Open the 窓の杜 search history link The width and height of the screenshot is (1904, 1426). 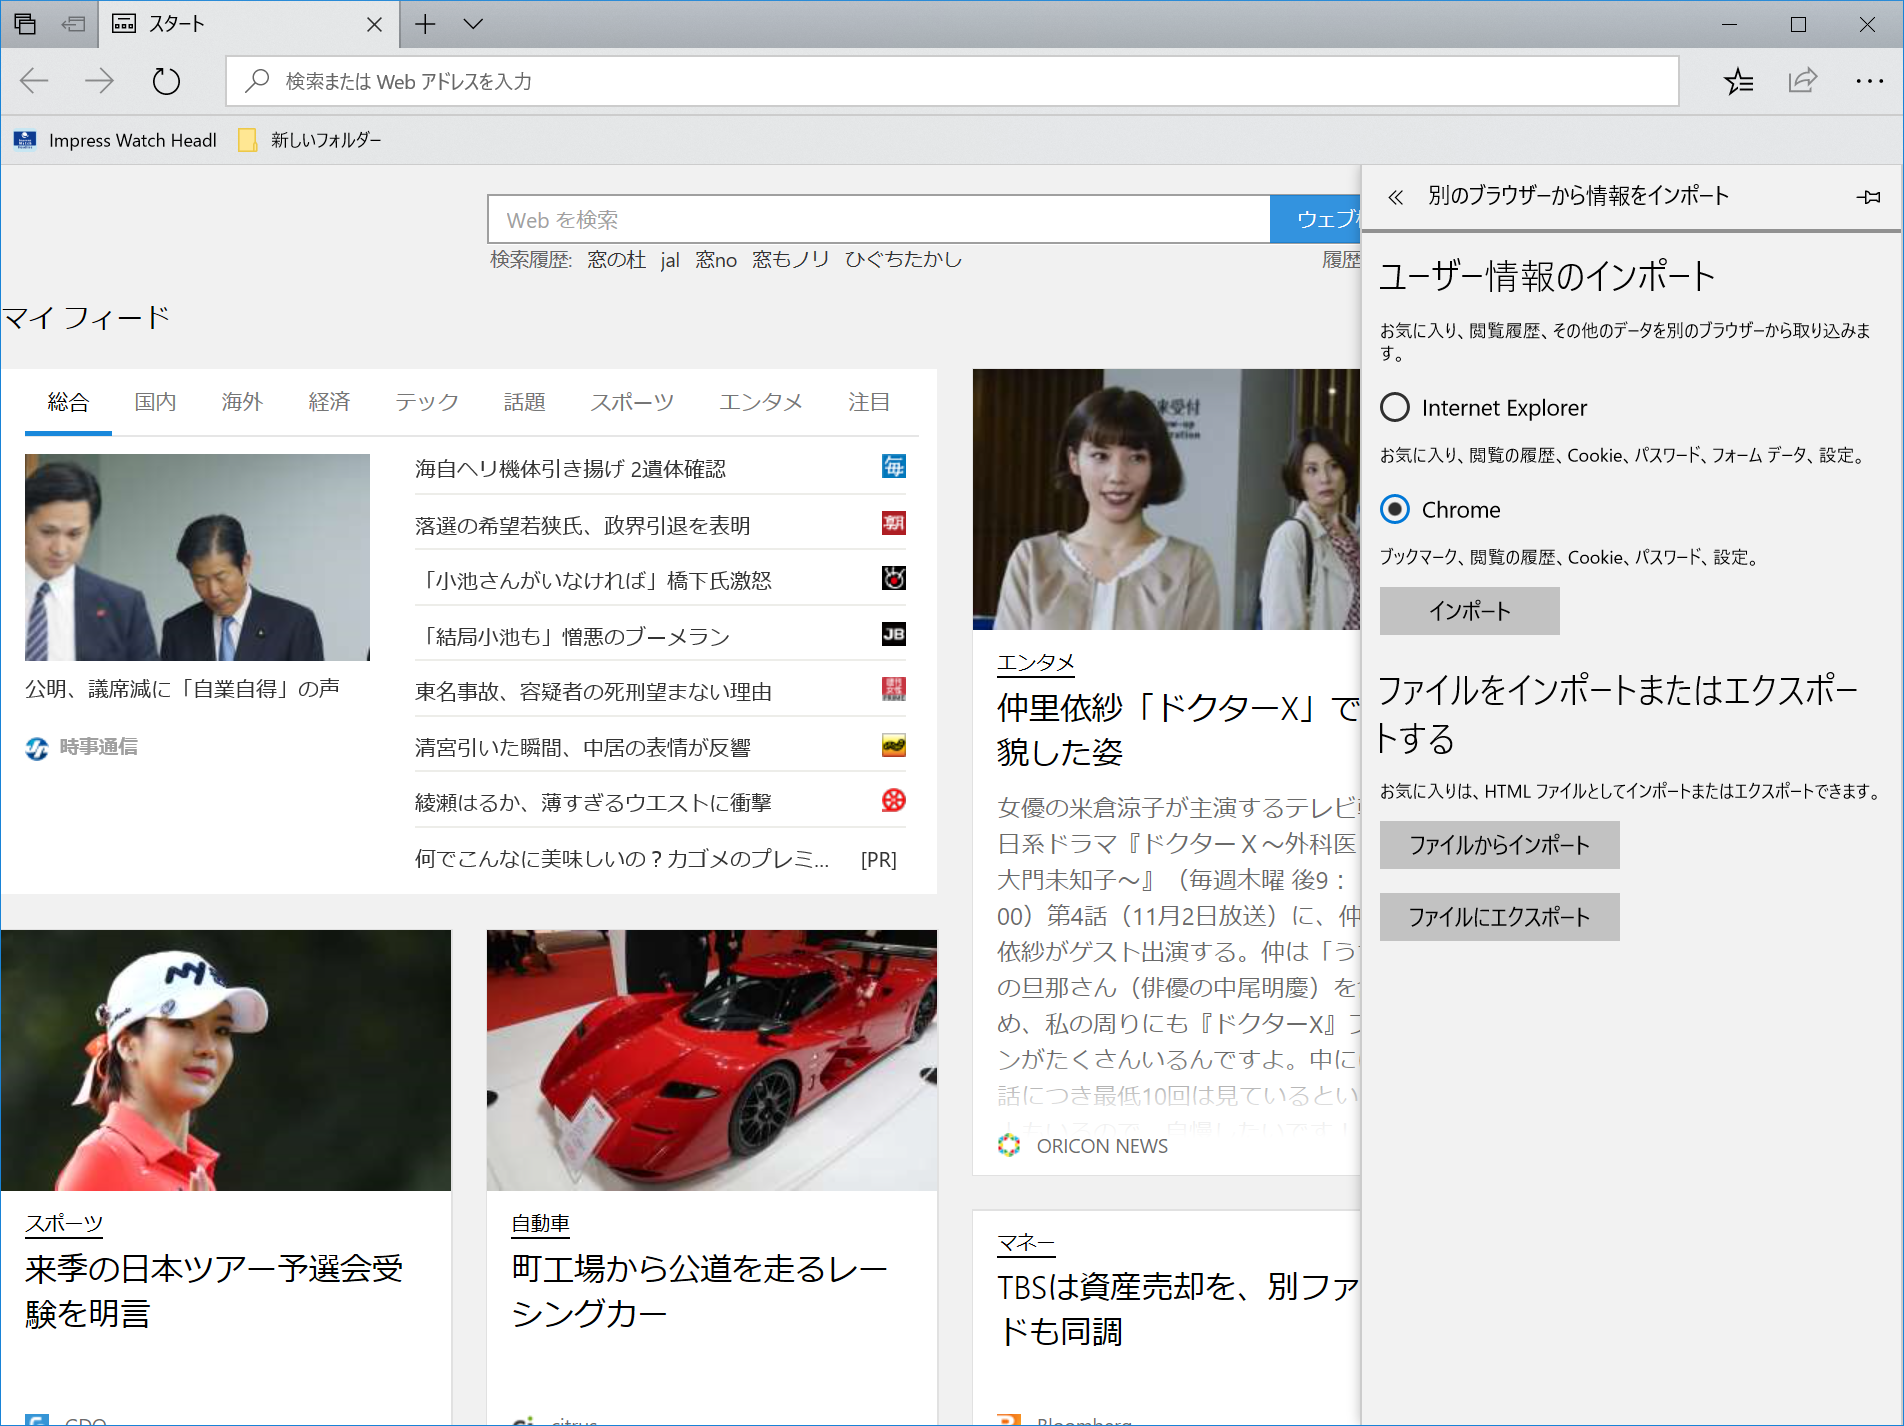(x=616, y=259)
